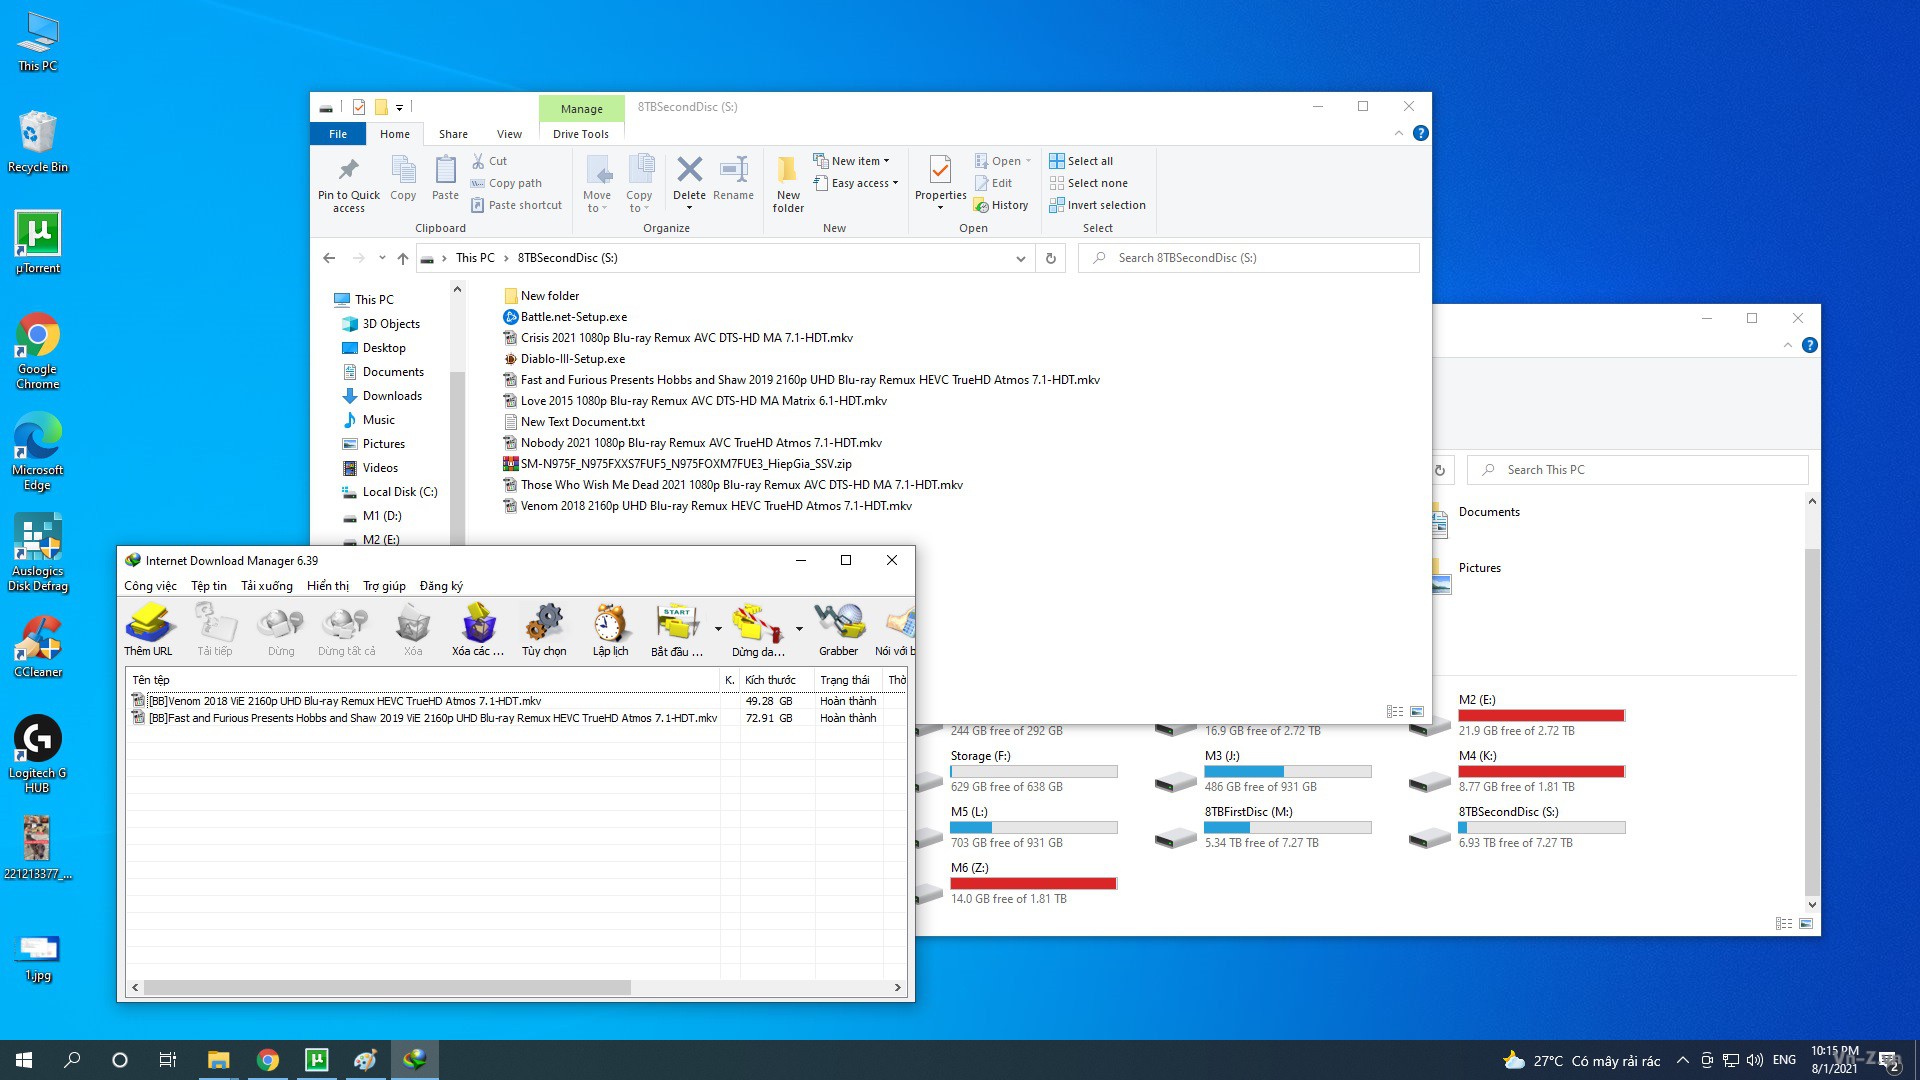This screenshot has height=1080, width=1920.
Task: Click Select none in the ribbon
Action: point(1088,183)
